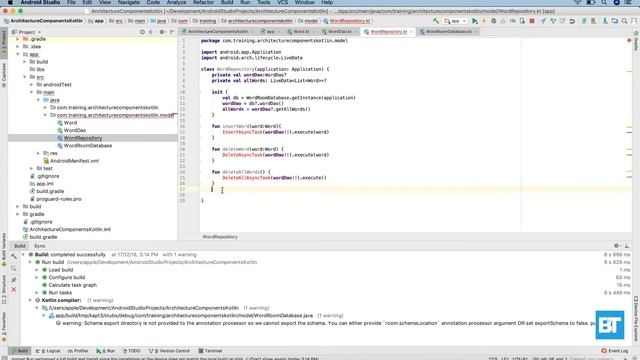Image resolution: width=640 pixels, height=360 pixels.
Task: Collapse the Kotlin compiler node
Action: [x=30, y=300]
